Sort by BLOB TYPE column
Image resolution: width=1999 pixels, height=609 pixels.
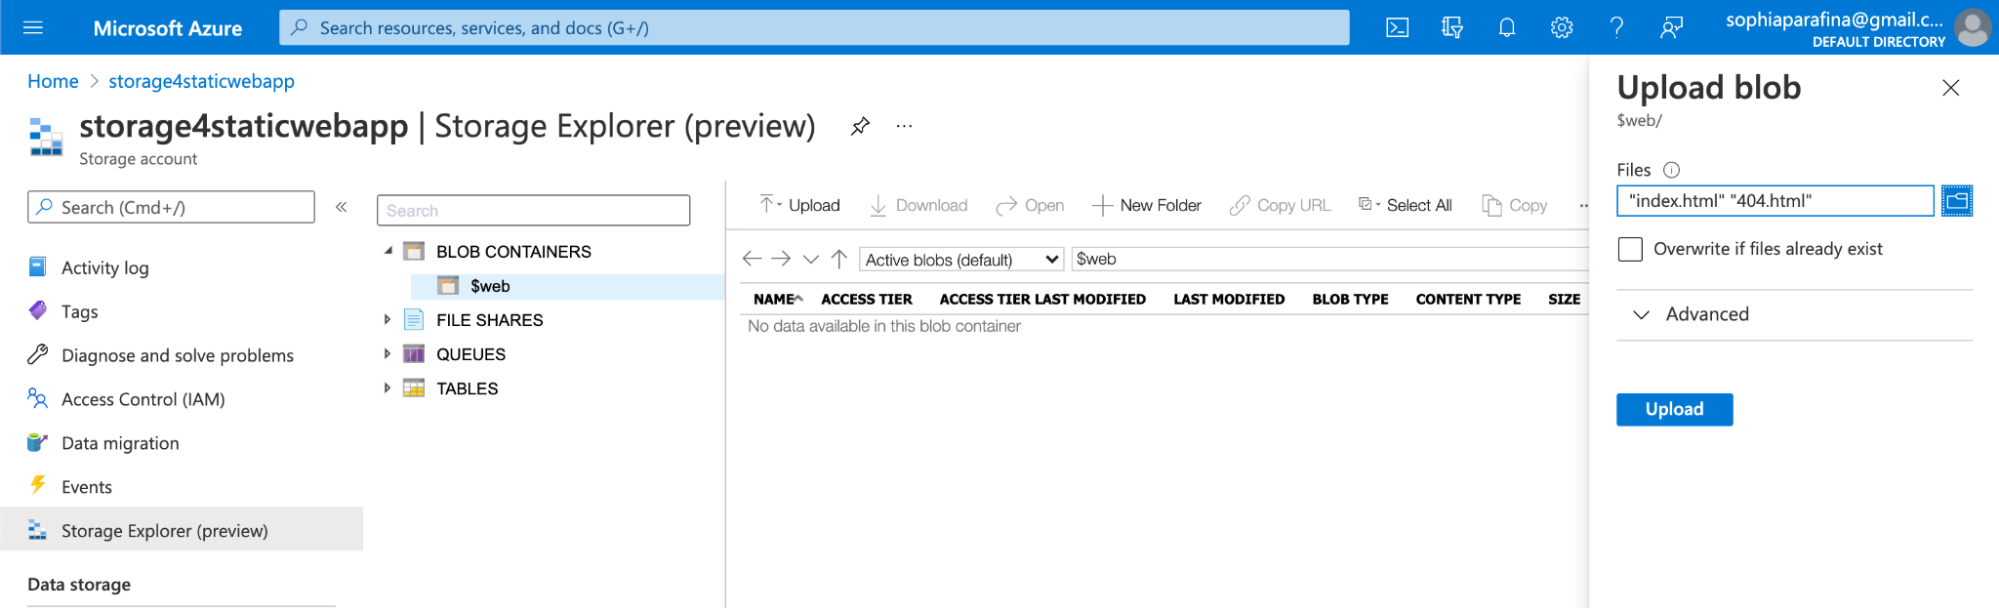click(x=1350, y=299)
